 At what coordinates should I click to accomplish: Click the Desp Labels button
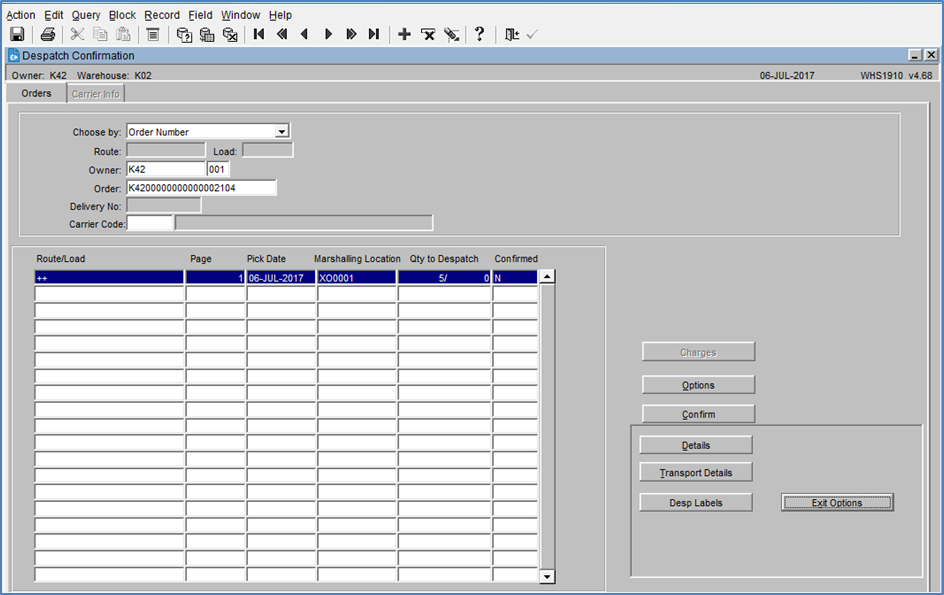(x=696, y=503)
